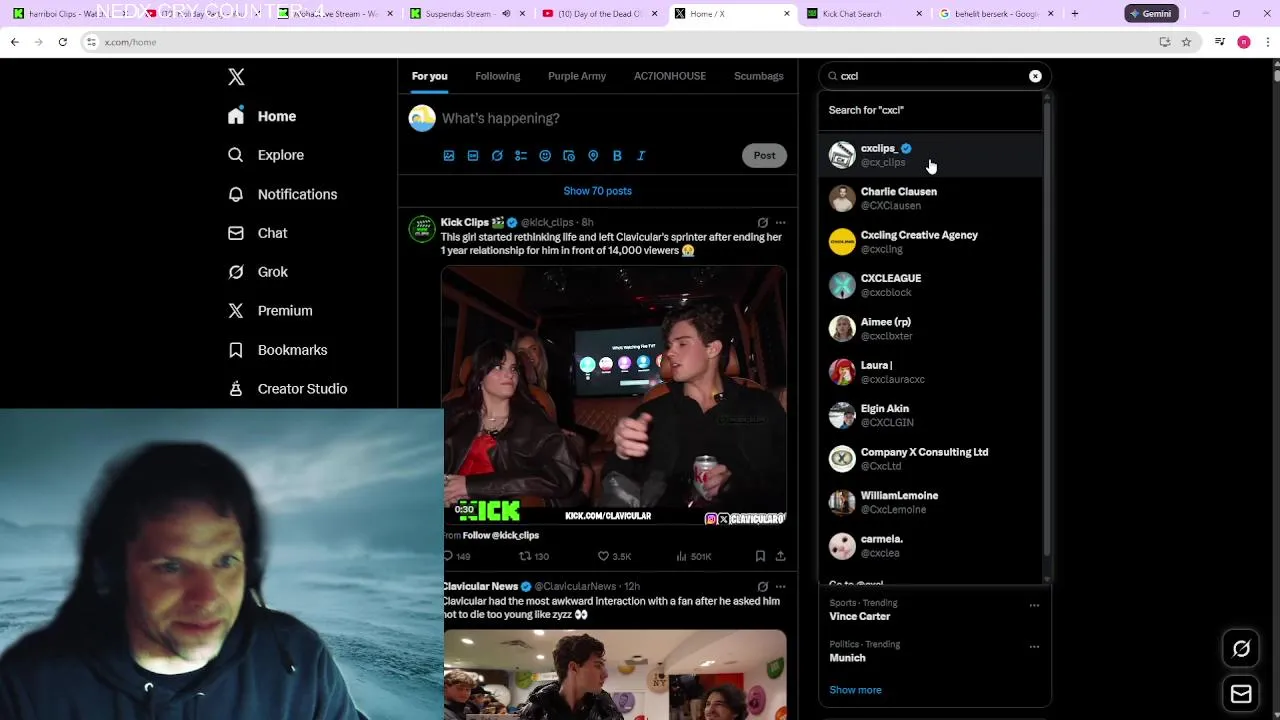1280x720 pixels.
Task: Click the Post button
Action: coord(764,155)
